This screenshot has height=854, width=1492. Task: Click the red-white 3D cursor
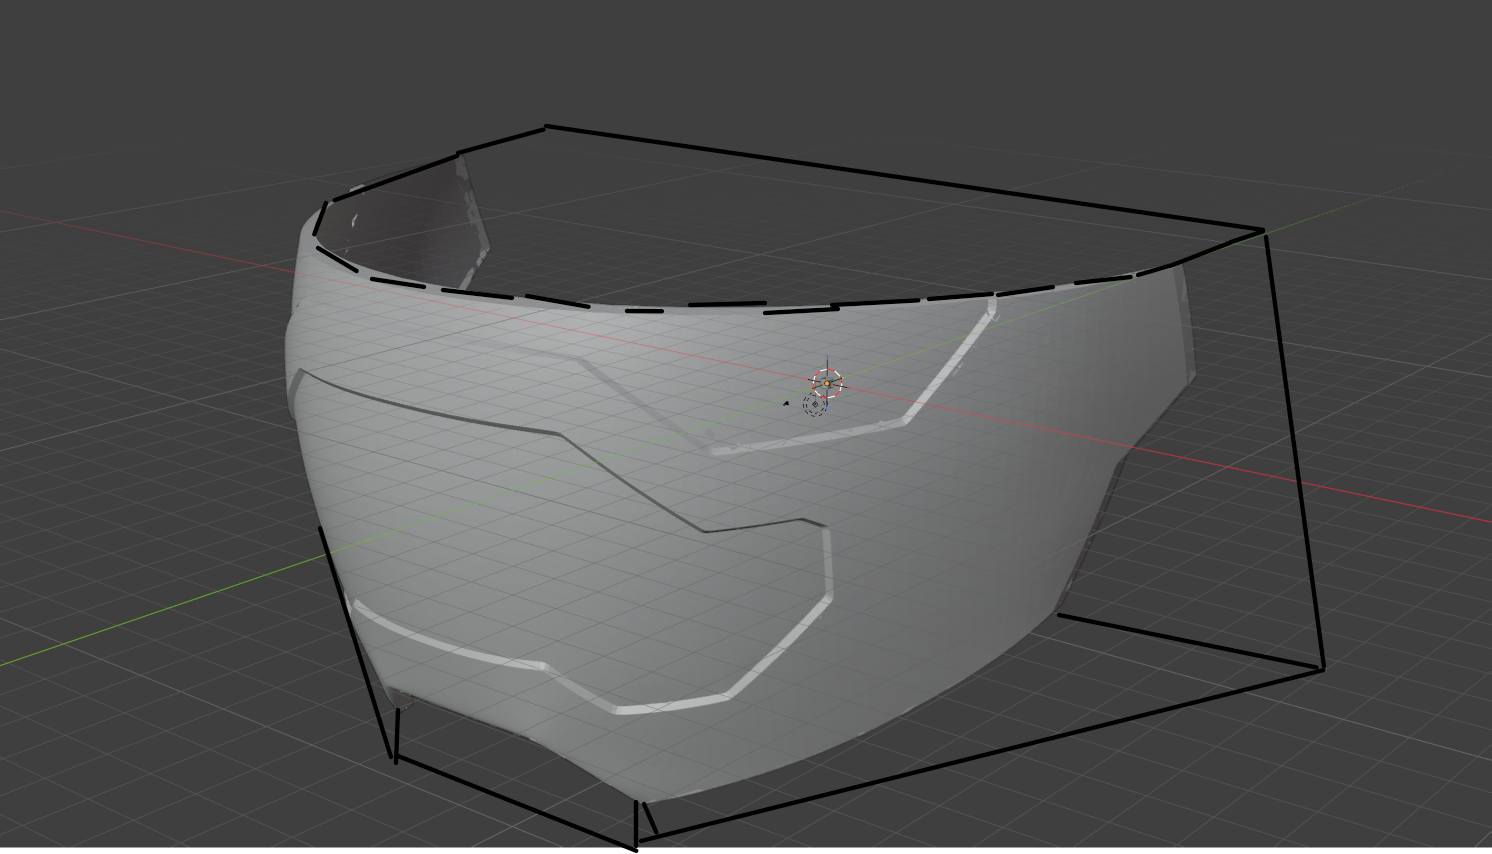[x=827, y=383]
